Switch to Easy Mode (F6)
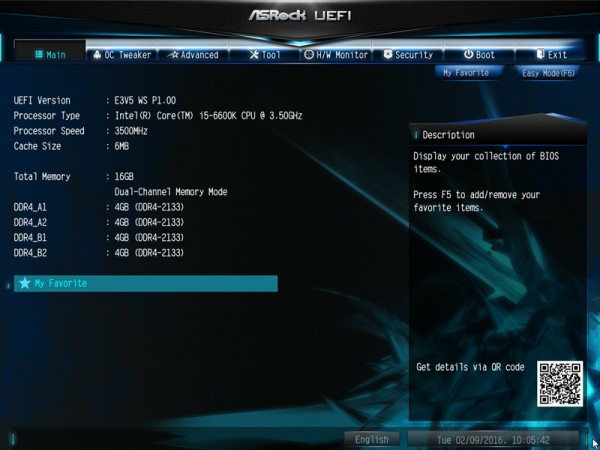The height and width of the screenshot is (450, 600). [548, 73]
